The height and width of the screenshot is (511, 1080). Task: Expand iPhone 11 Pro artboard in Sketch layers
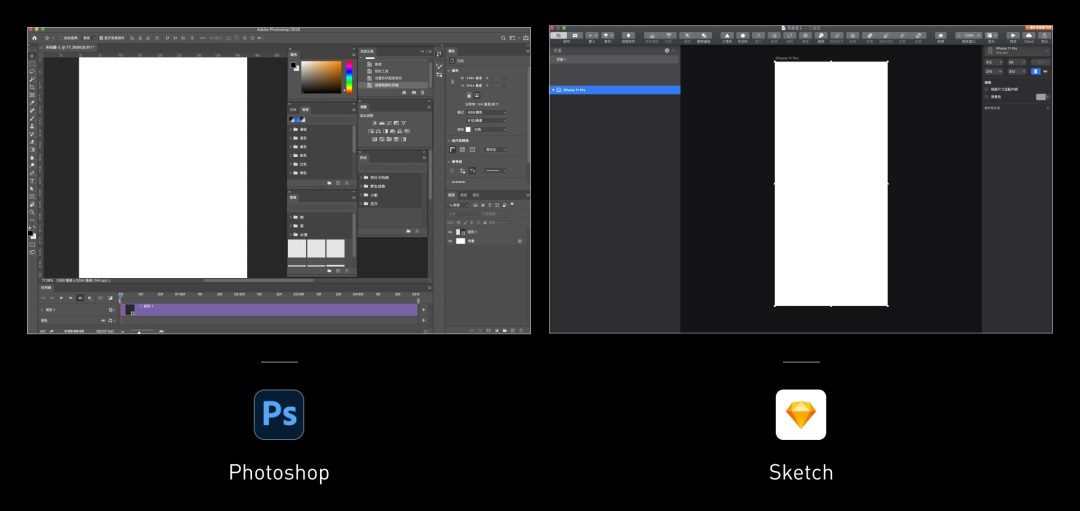553,90
